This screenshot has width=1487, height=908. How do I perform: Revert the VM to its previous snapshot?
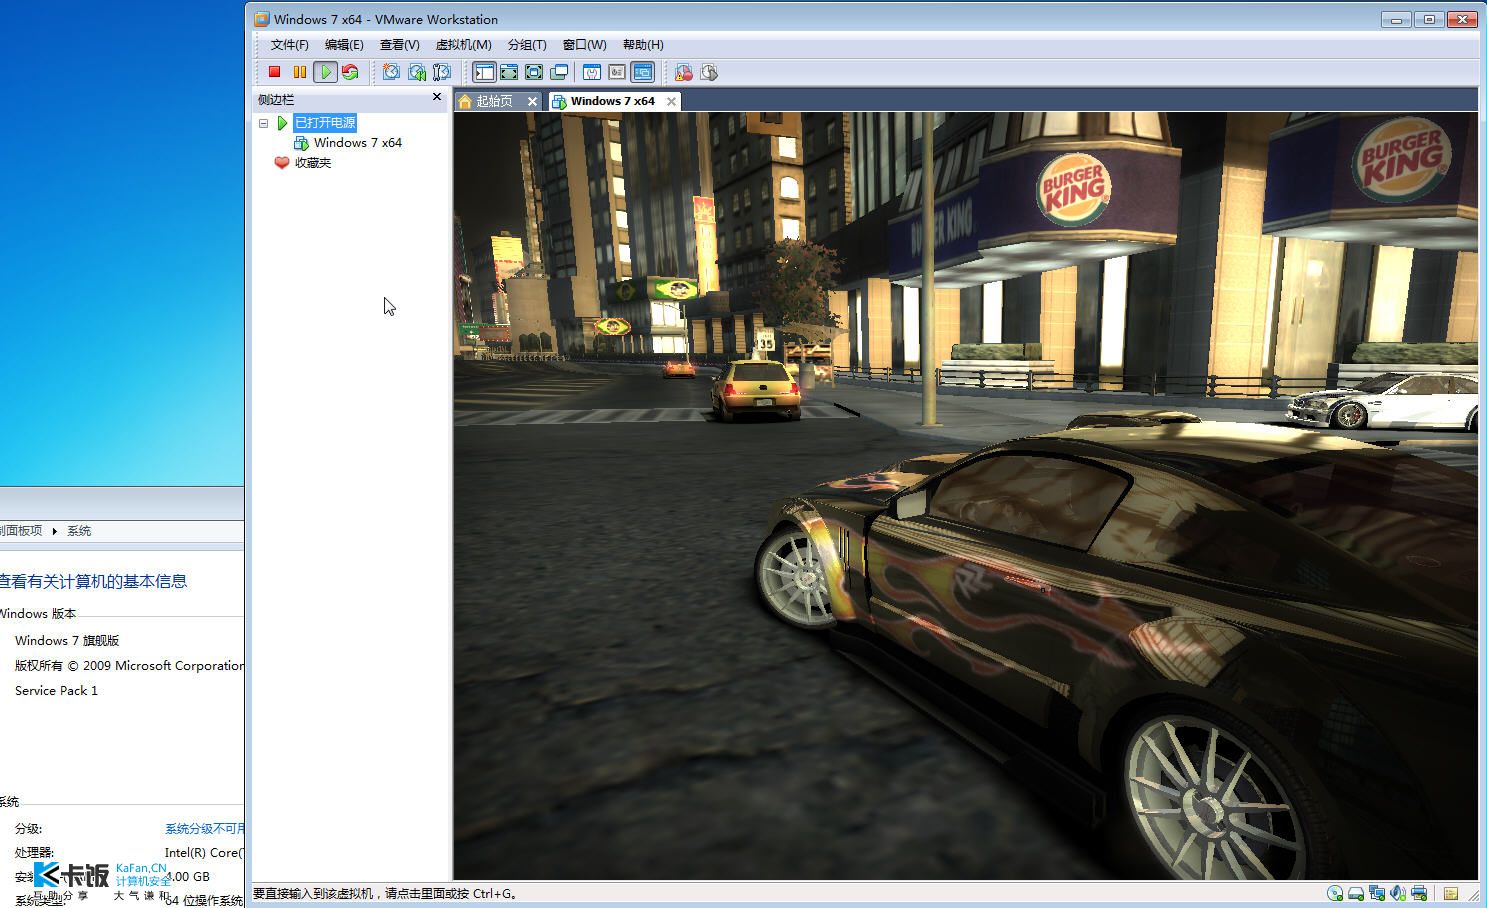[x=417, y=72]
